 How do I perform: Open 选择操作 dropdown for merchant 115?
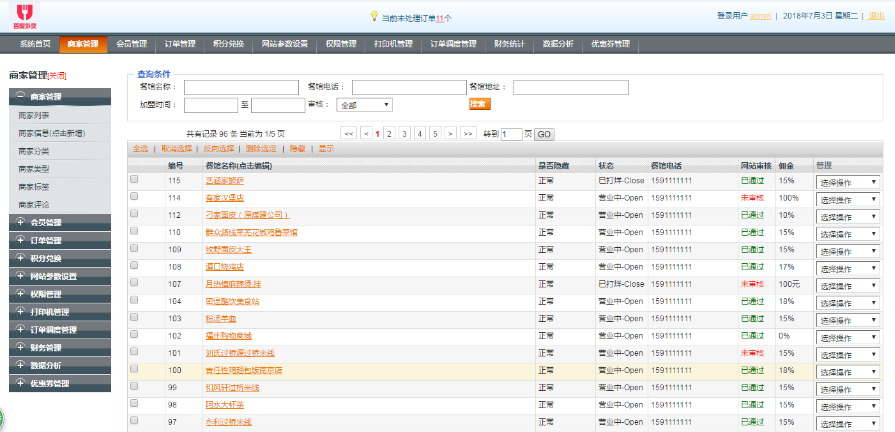[847, 181]
